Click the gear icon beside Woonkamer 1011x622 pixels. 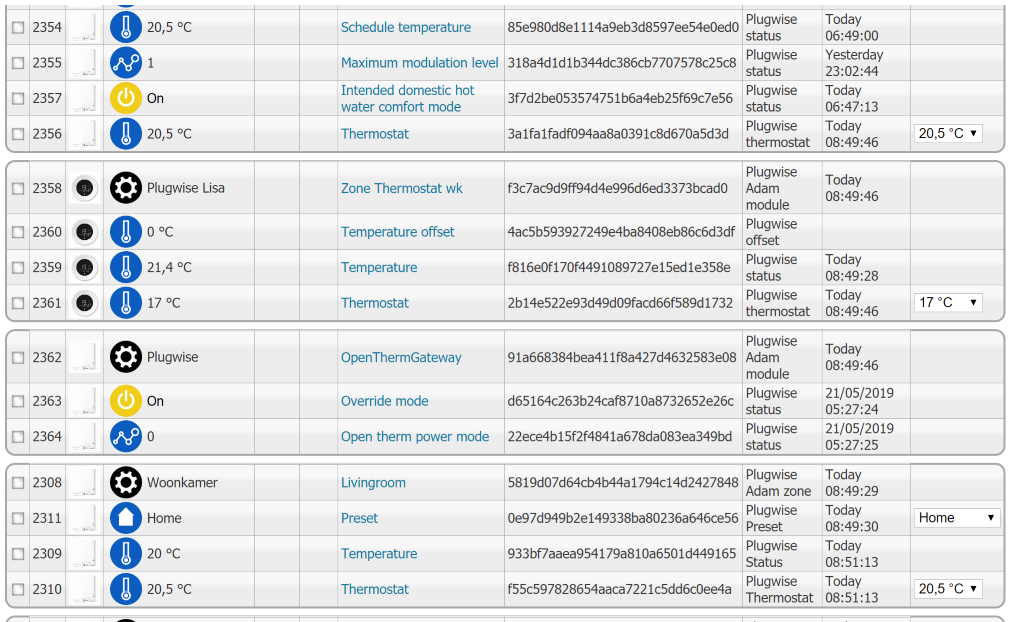point(126,482)
